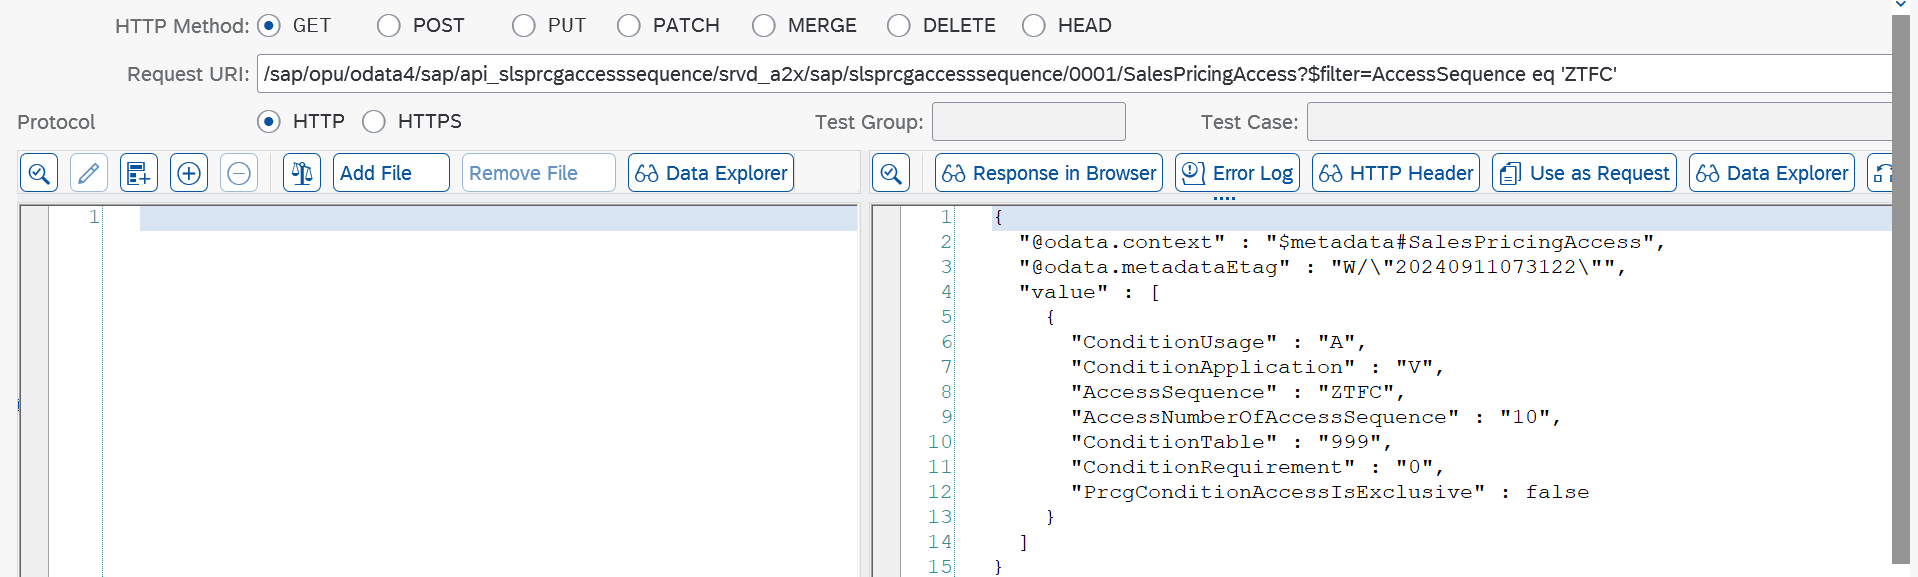
Task: Click into the Request URI field
Action: tap(1074, 74)
